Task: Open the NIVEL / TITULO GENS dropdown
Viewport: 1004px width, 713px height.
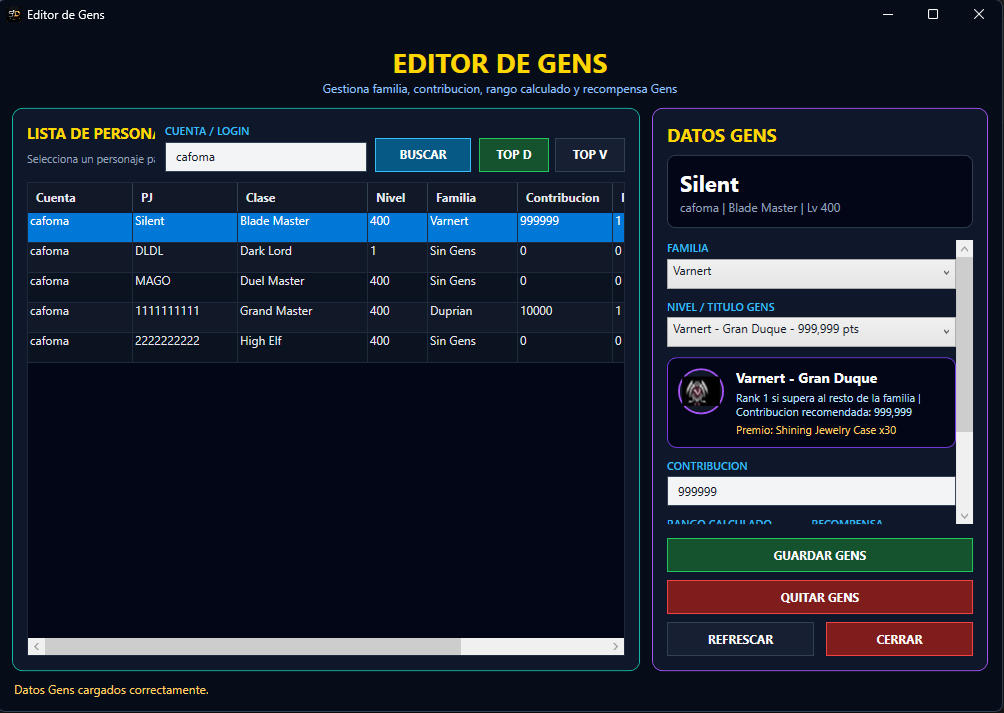Action: pyautogui.click(x=811, y=332)
